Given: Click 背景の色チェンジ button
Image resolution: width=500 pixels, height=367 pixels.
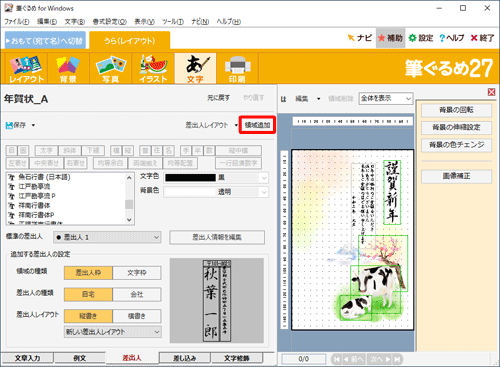Looking at the screenshot, I should pos(456,145).
